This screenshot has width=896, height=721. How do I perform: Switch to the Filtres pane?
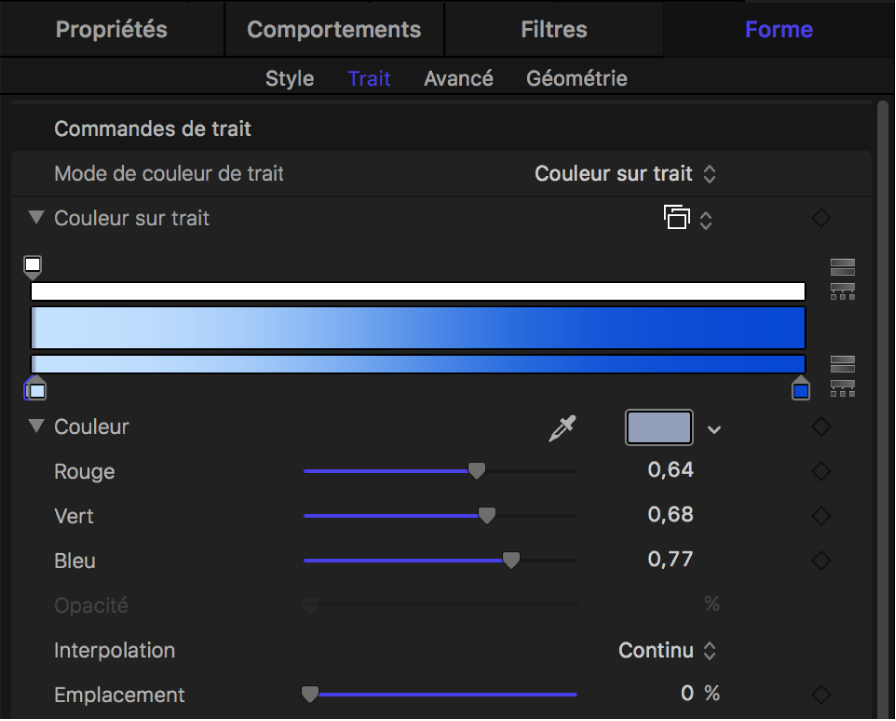coord(553,29)
